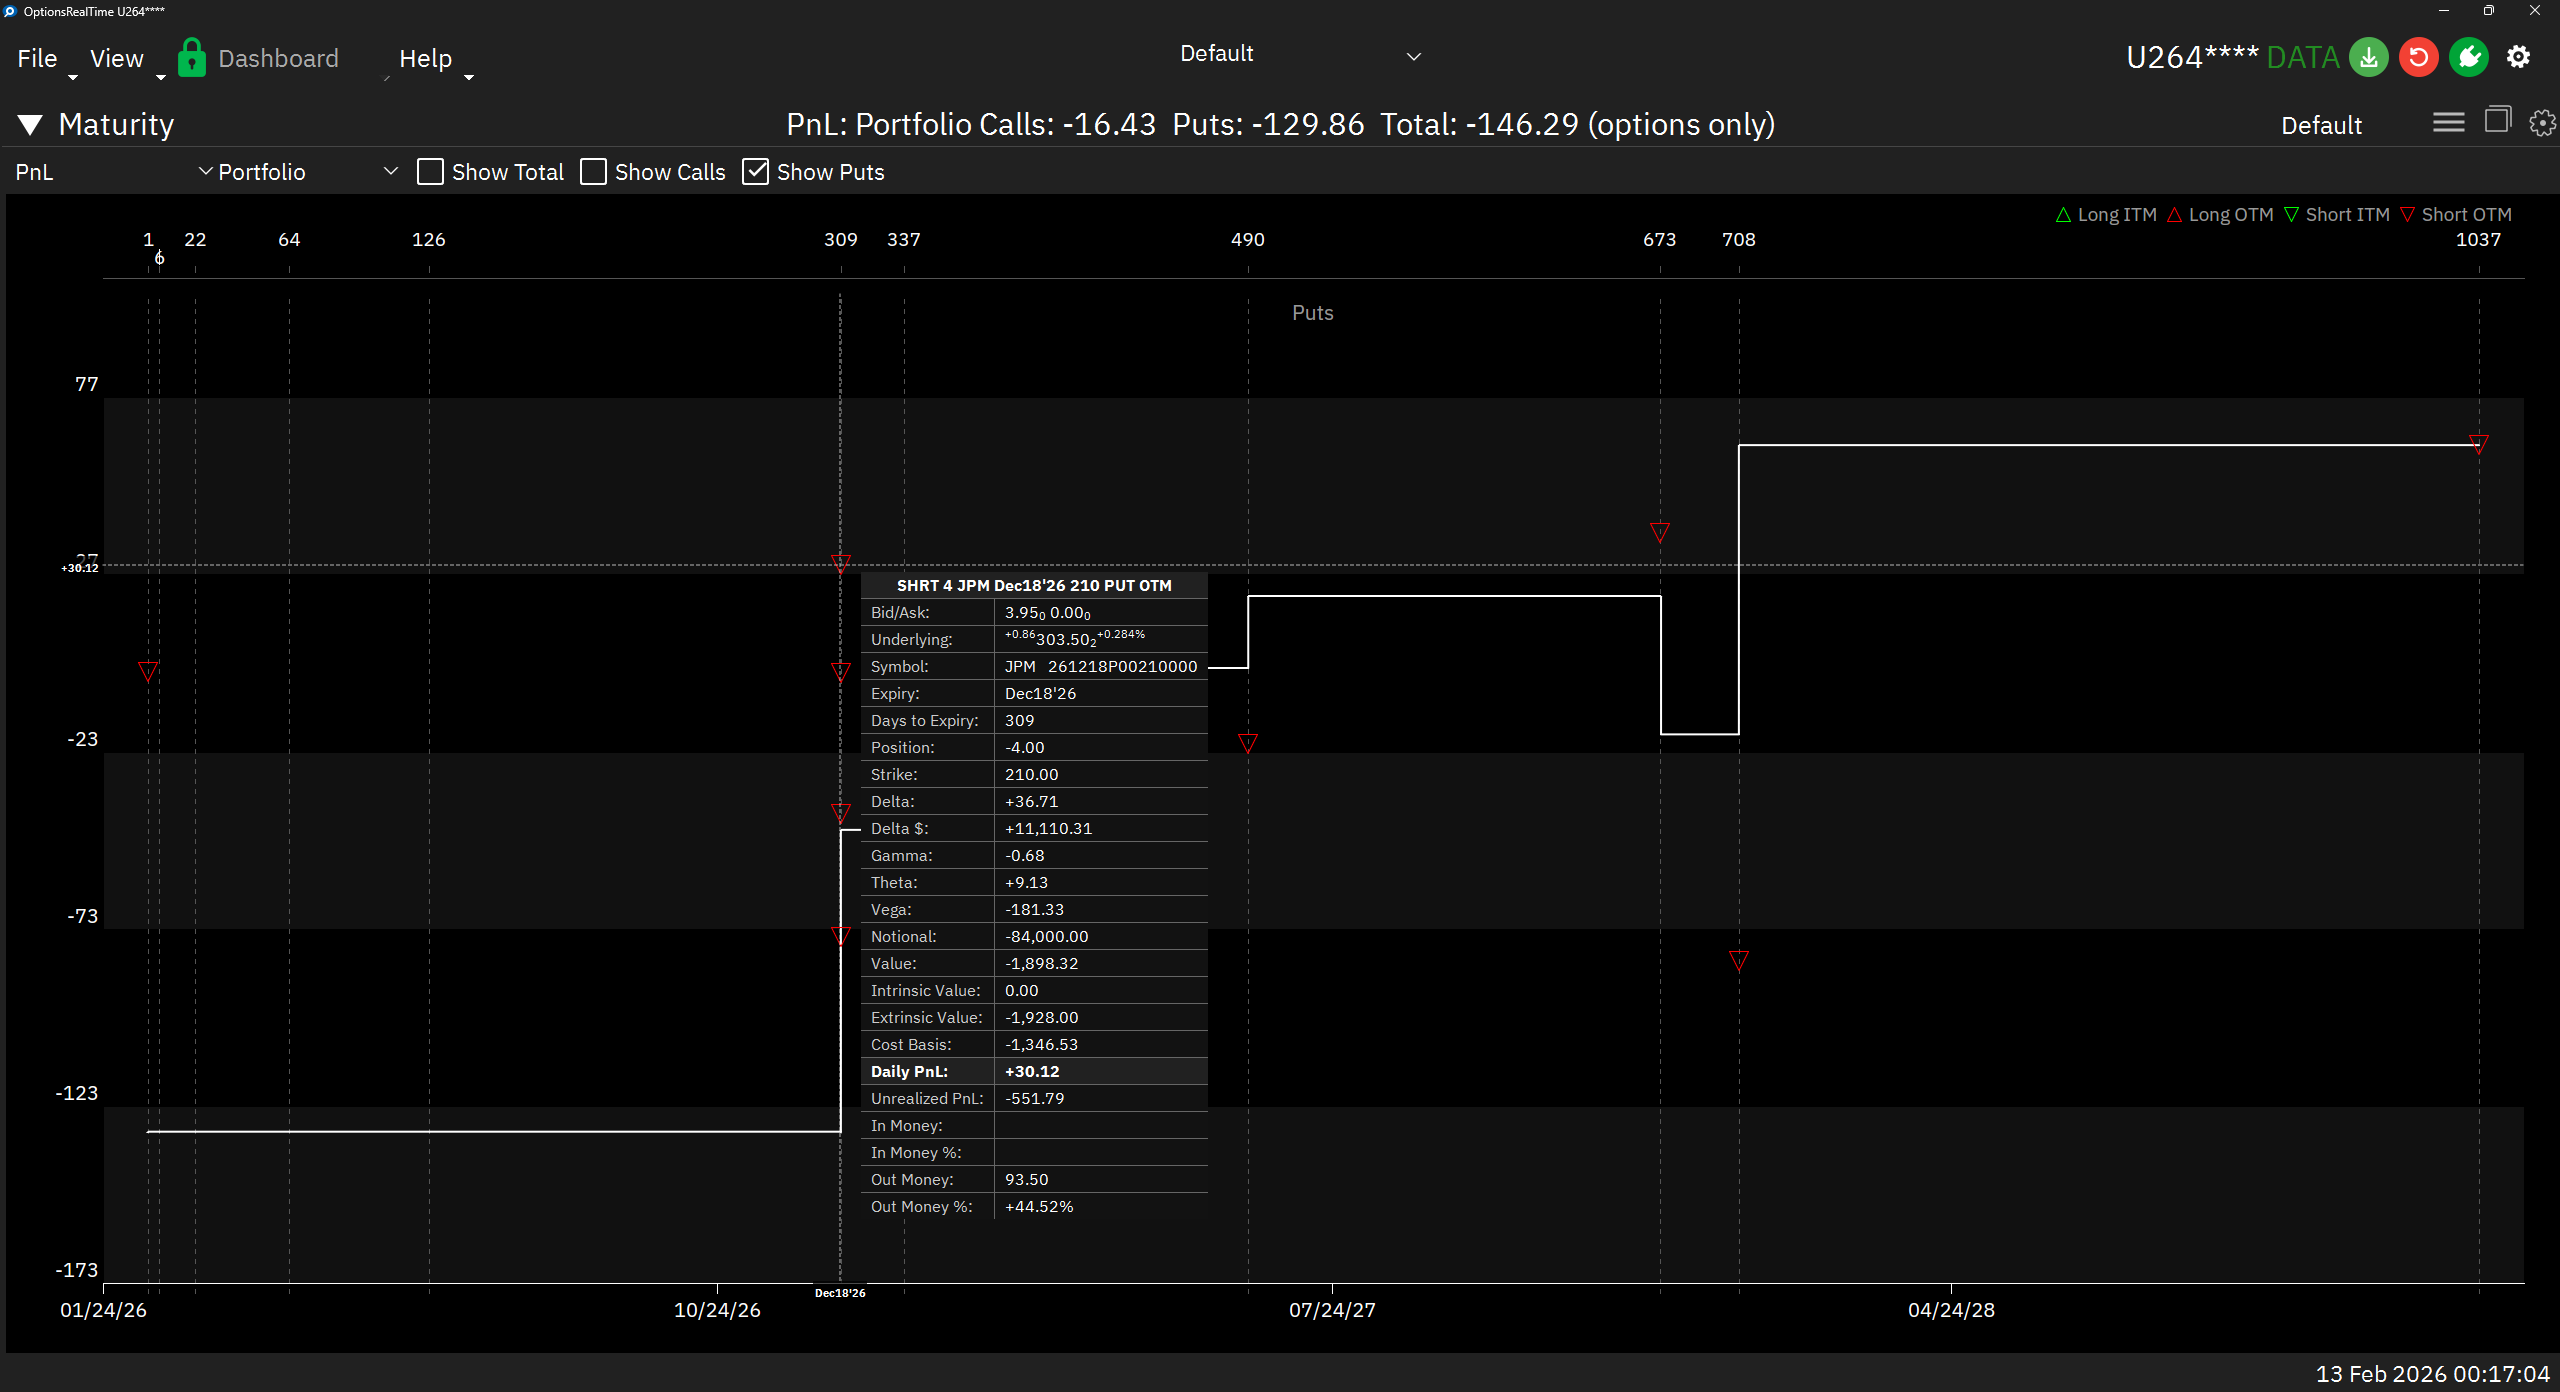Click the green plug connection icon
The image size is (2560, 1392).
click(2468, 58)
